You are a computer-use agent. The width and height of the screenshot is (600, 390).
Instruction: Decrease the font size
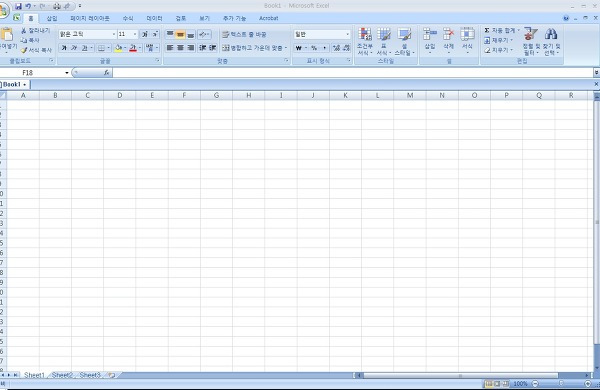(x=155, y=34)
